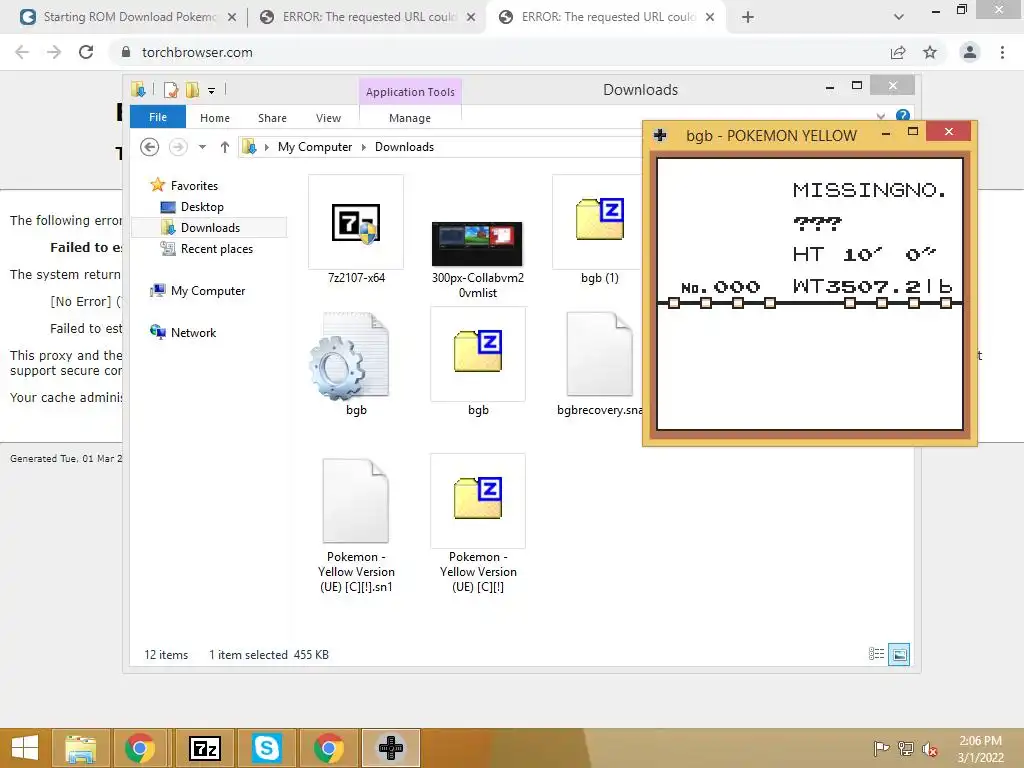Close the middle ERROR requested URL tab

[471, 18]
